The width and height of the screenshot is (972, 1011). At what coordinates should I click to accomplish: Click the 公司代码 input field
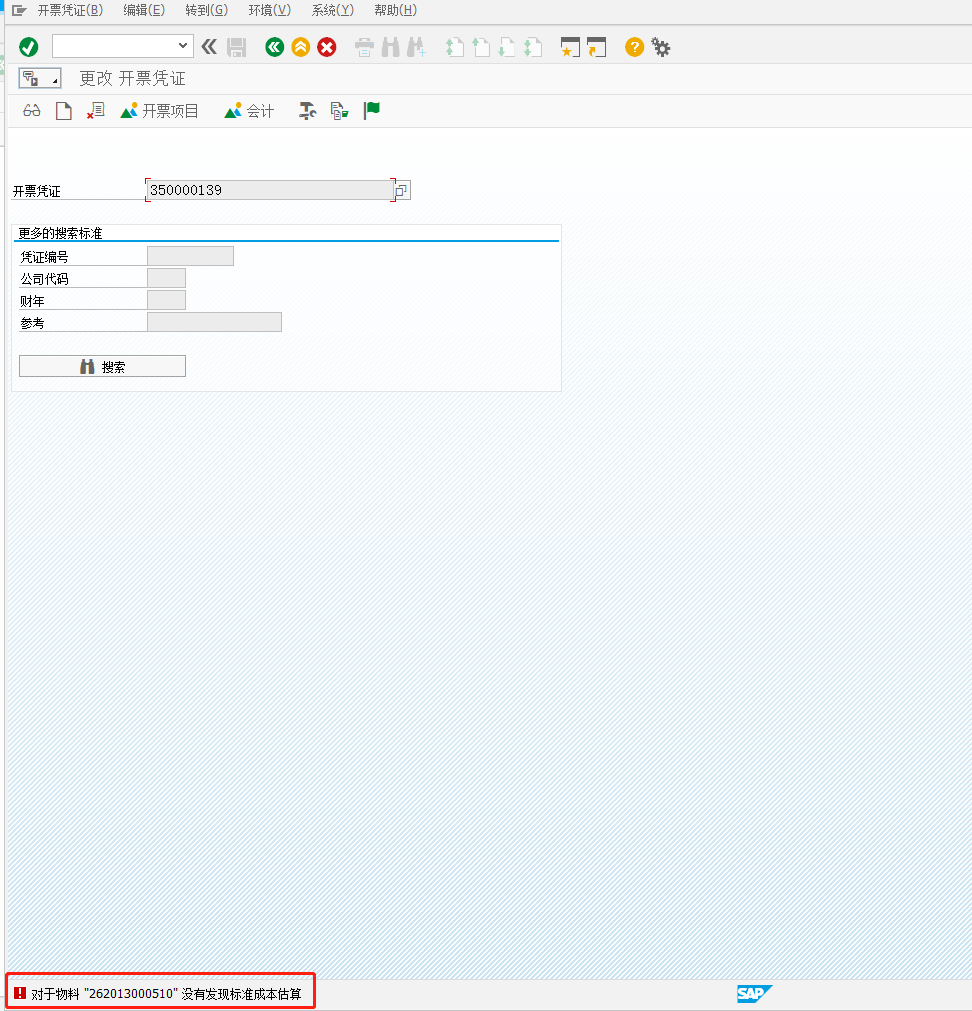pyautogui.click(x=166, y=278)
